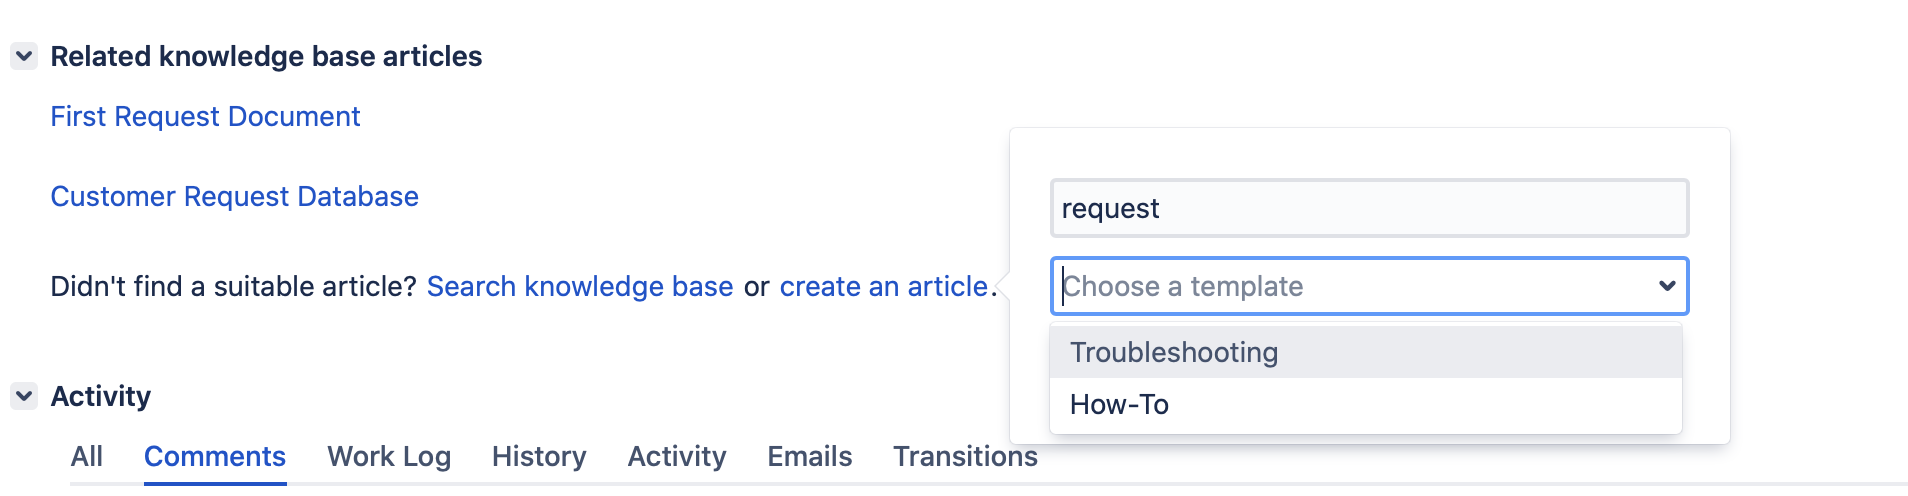Select the How-To template option

coord(1366,404)
